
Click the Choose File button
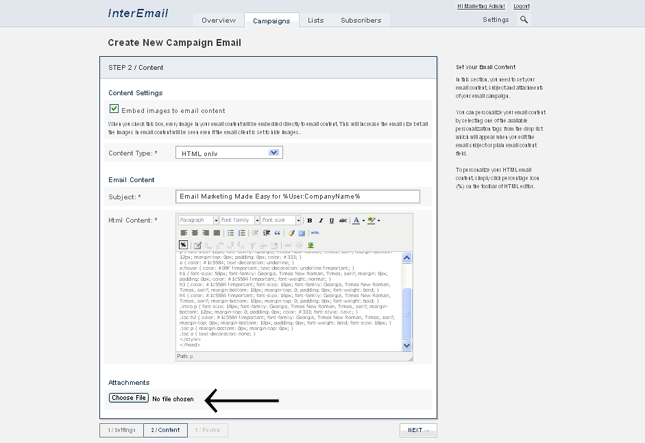pyautogui.click(x=129, y=398)
